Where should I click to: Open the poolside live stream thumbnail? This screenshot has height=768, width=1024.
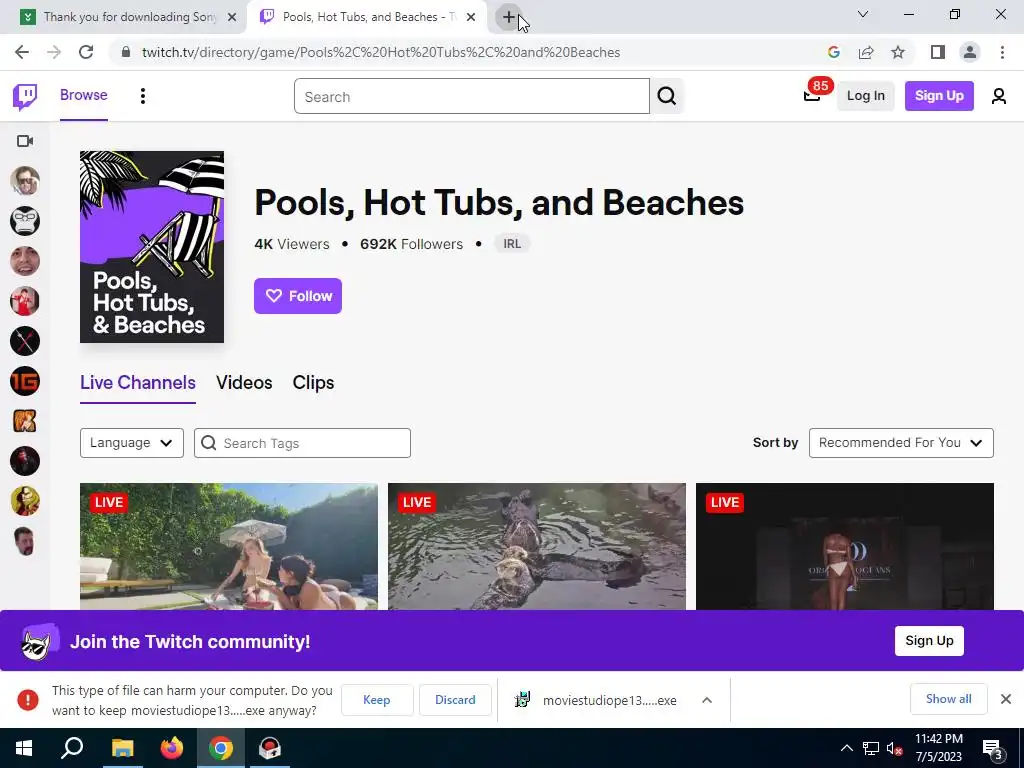tap(229, 547)
